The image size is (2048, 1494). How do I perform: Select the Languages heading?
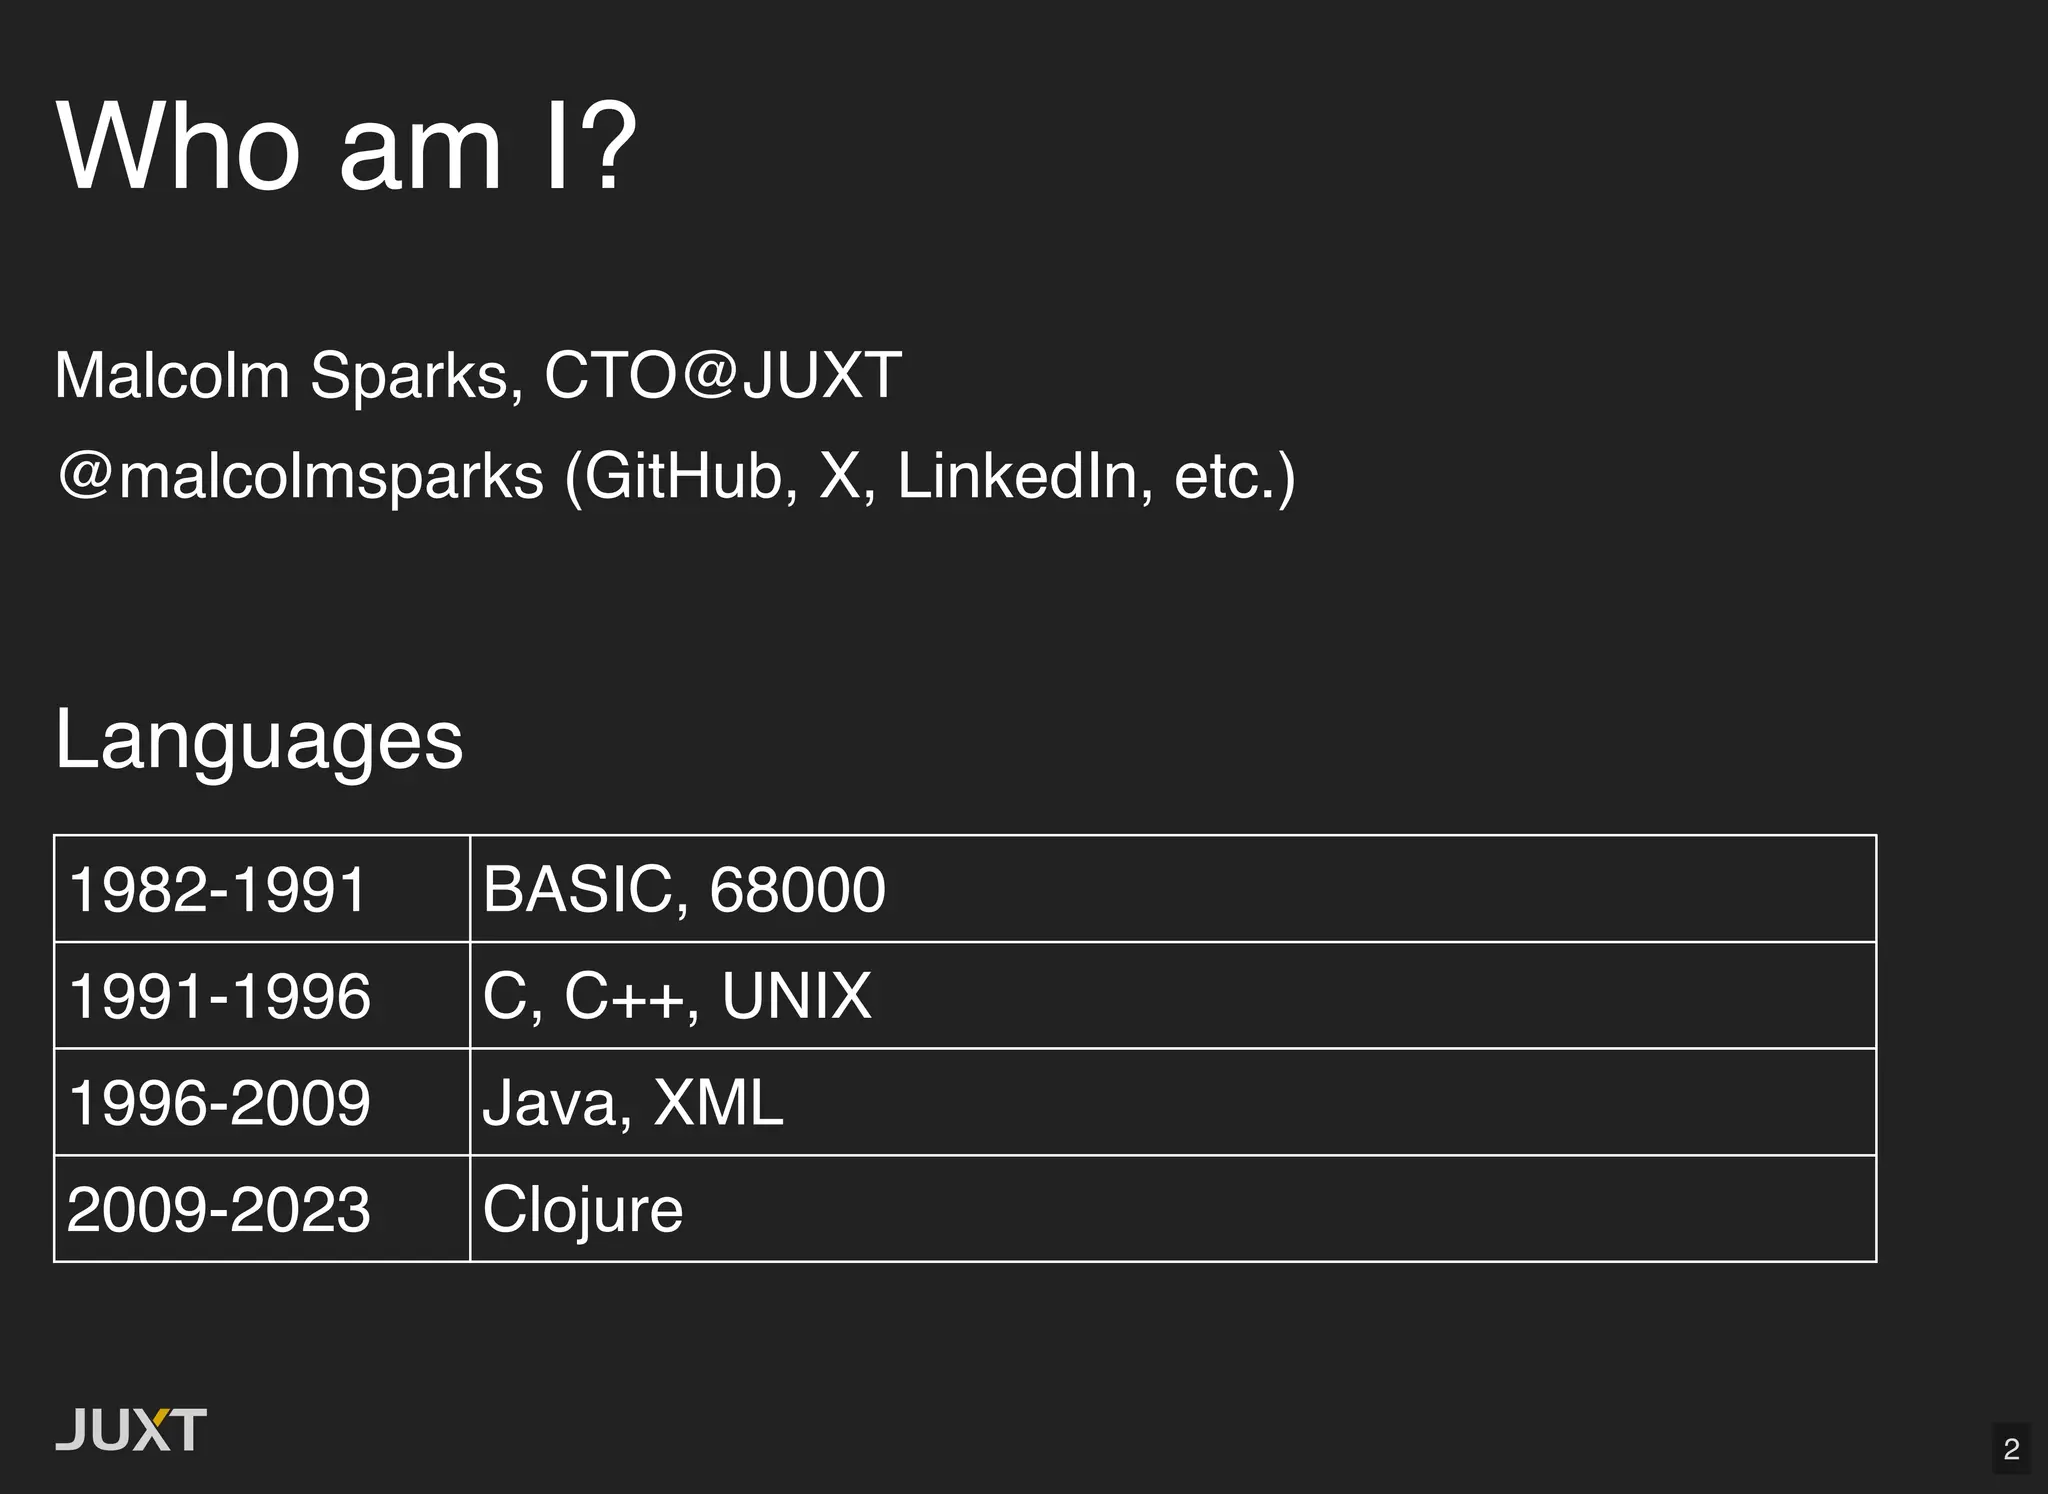click(259, 740)
